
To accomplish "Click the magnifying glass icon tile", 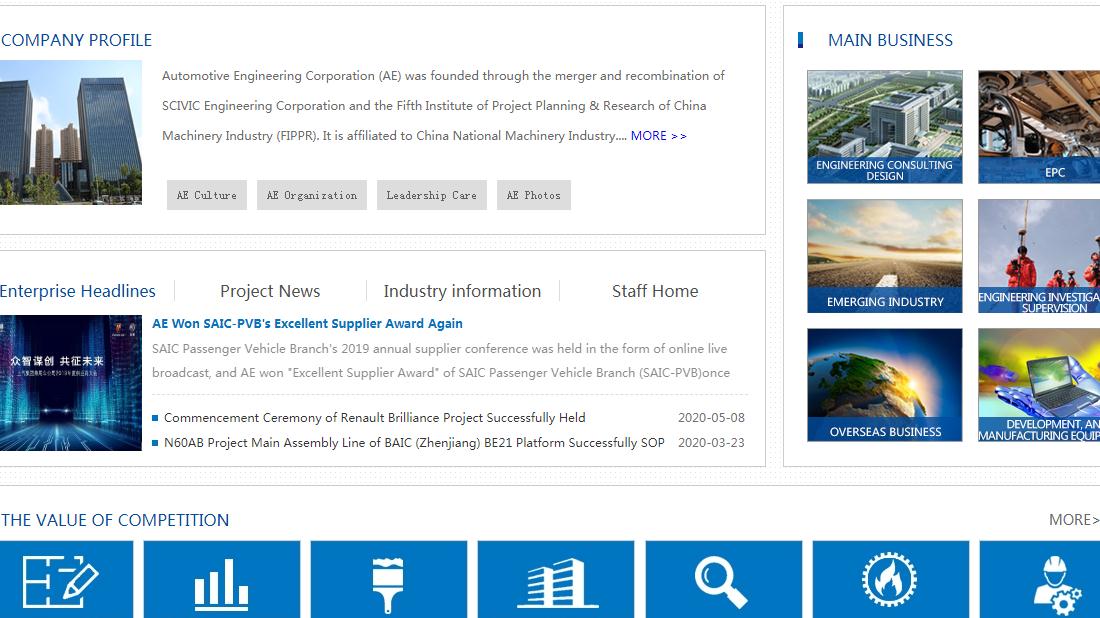I will [723, 580].
